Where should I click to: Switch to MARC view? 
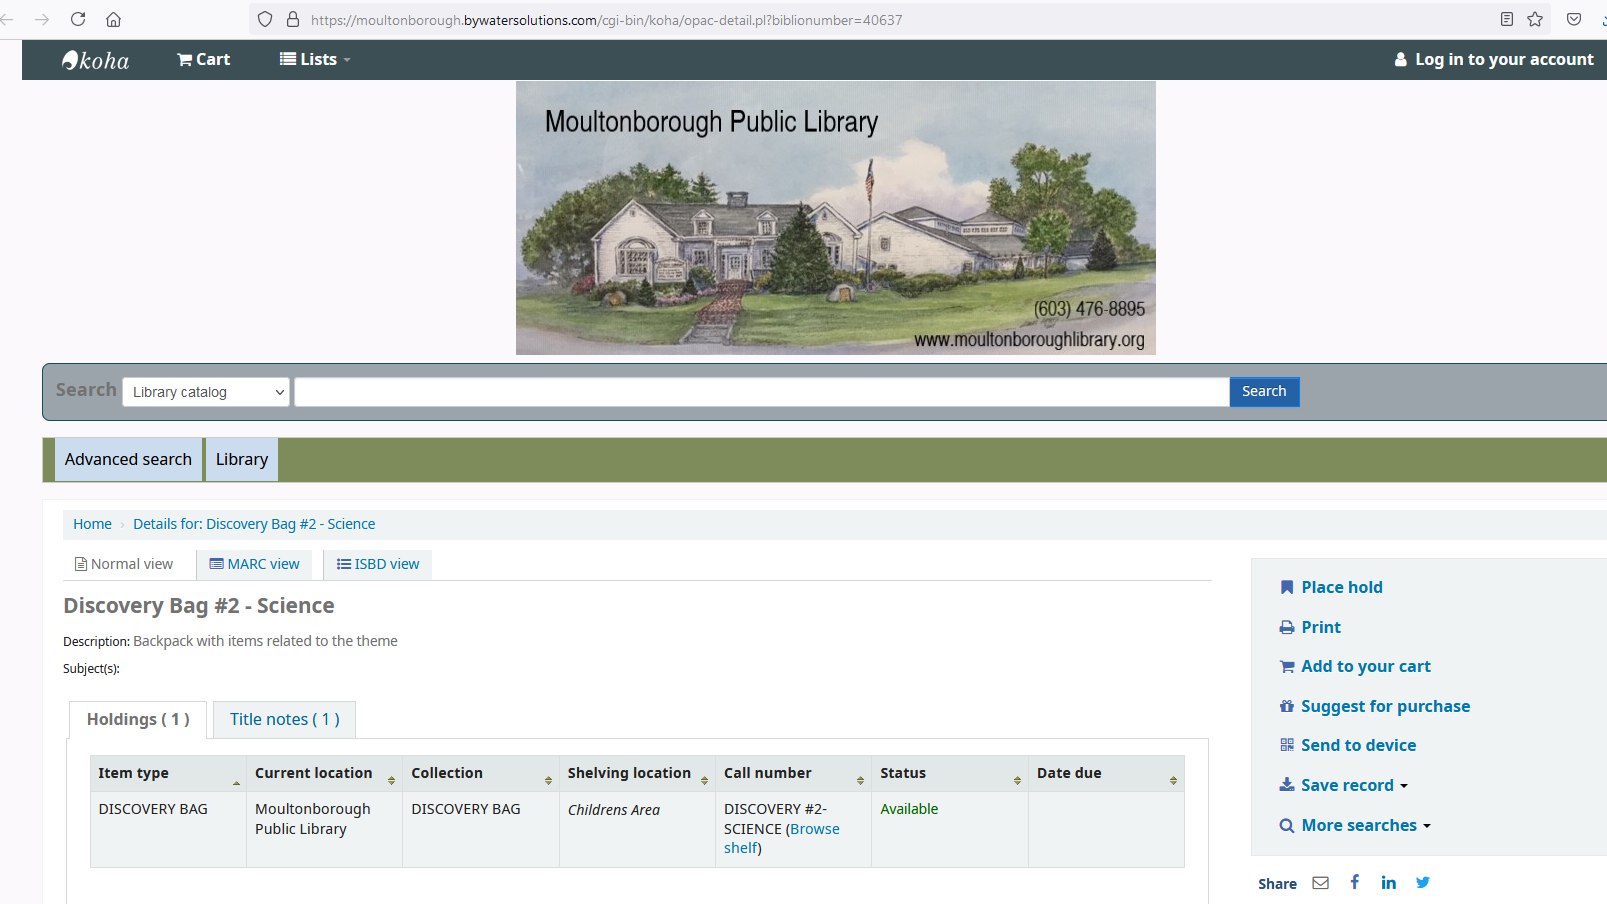[x=254, y=564]
